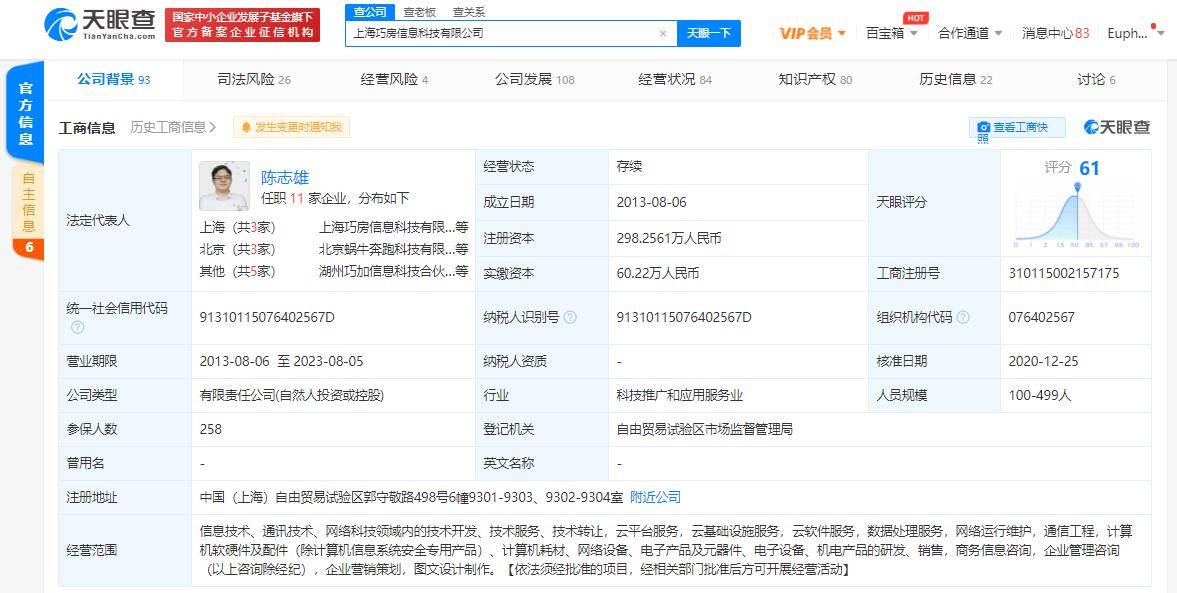This screenshot has height=593, width=1177.
Task: Open 湖州巧加信息科技合伙... company link
Action: [393, 272]
